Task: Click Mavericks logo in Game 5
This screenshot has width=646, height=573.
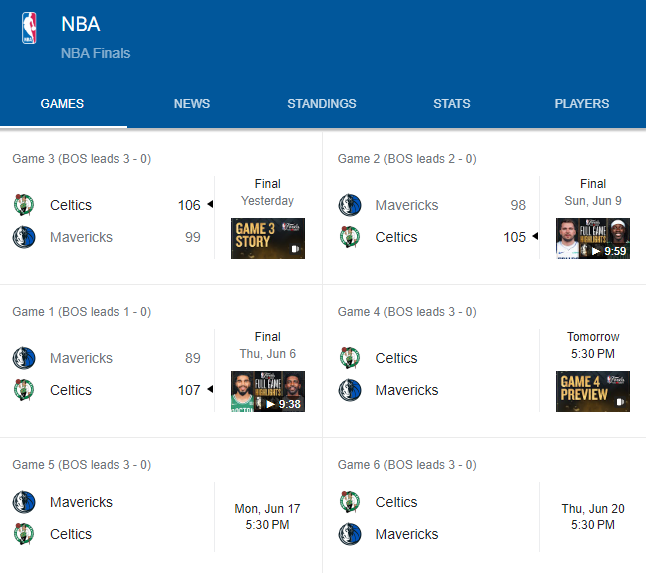Action: [x=24, y=502]
